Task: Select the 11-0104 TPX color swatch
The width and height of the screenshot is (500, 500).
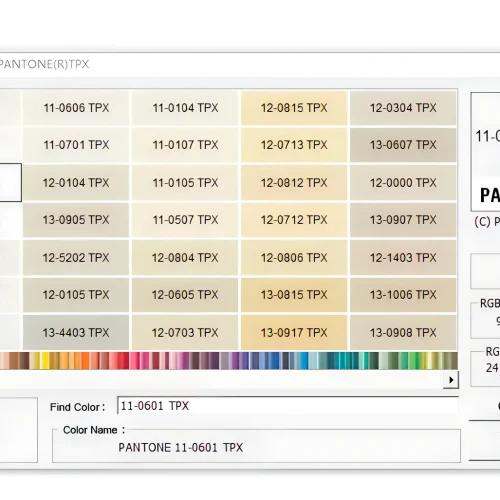Action: pyautogui.click(x=185, y=108)
